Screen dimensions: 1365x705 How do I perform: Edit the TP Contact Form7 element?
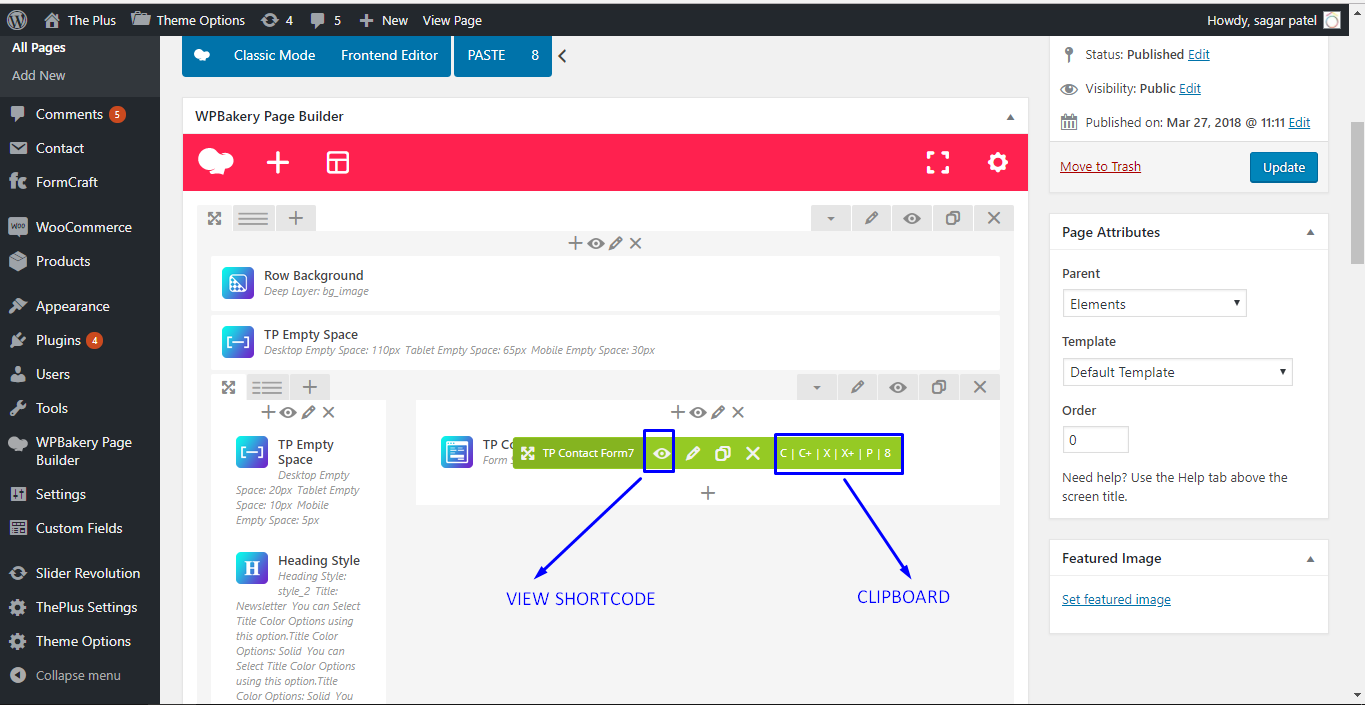click(692, 453)
